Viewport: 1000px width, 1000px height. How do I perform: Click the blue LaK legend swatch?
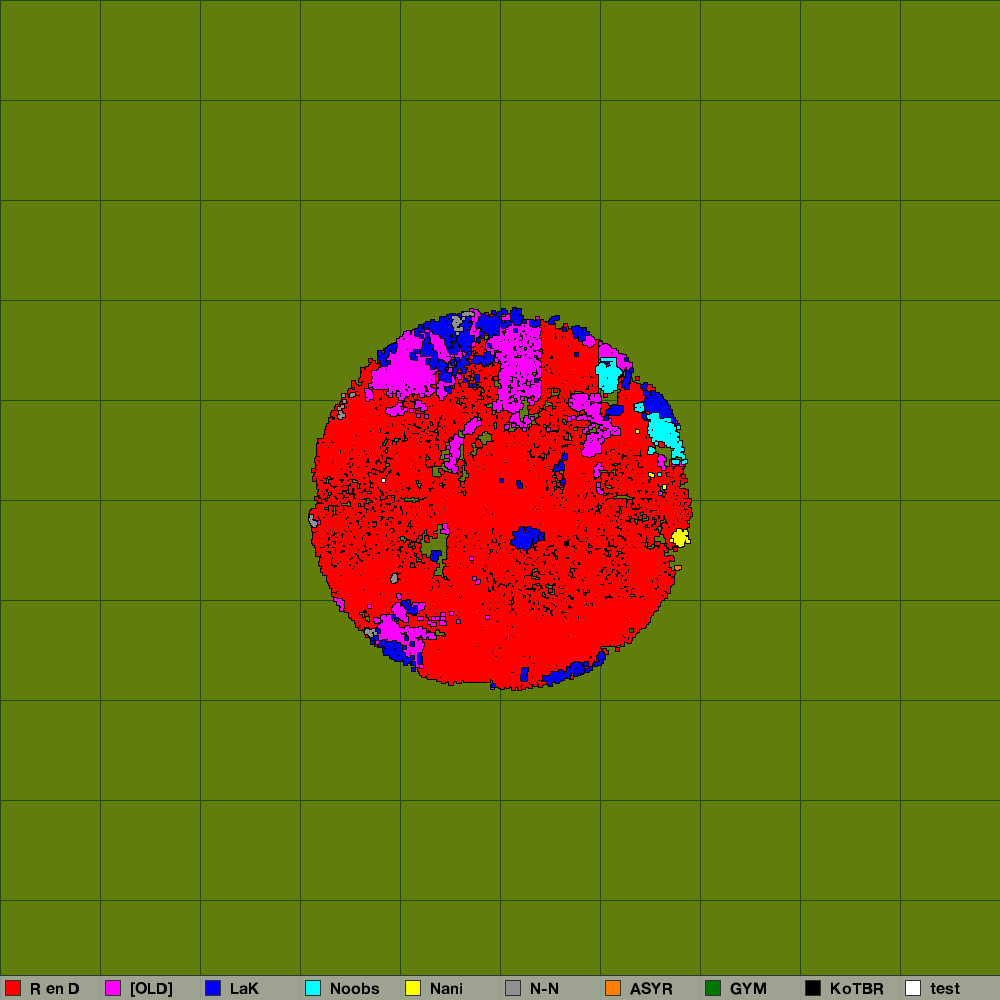click(213, 988)
